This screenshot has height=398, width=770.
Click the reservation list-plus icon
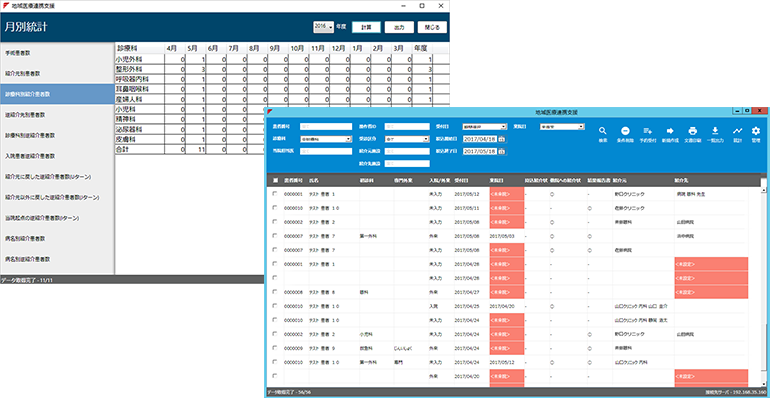pyautogui.click(x=647, y=131)
